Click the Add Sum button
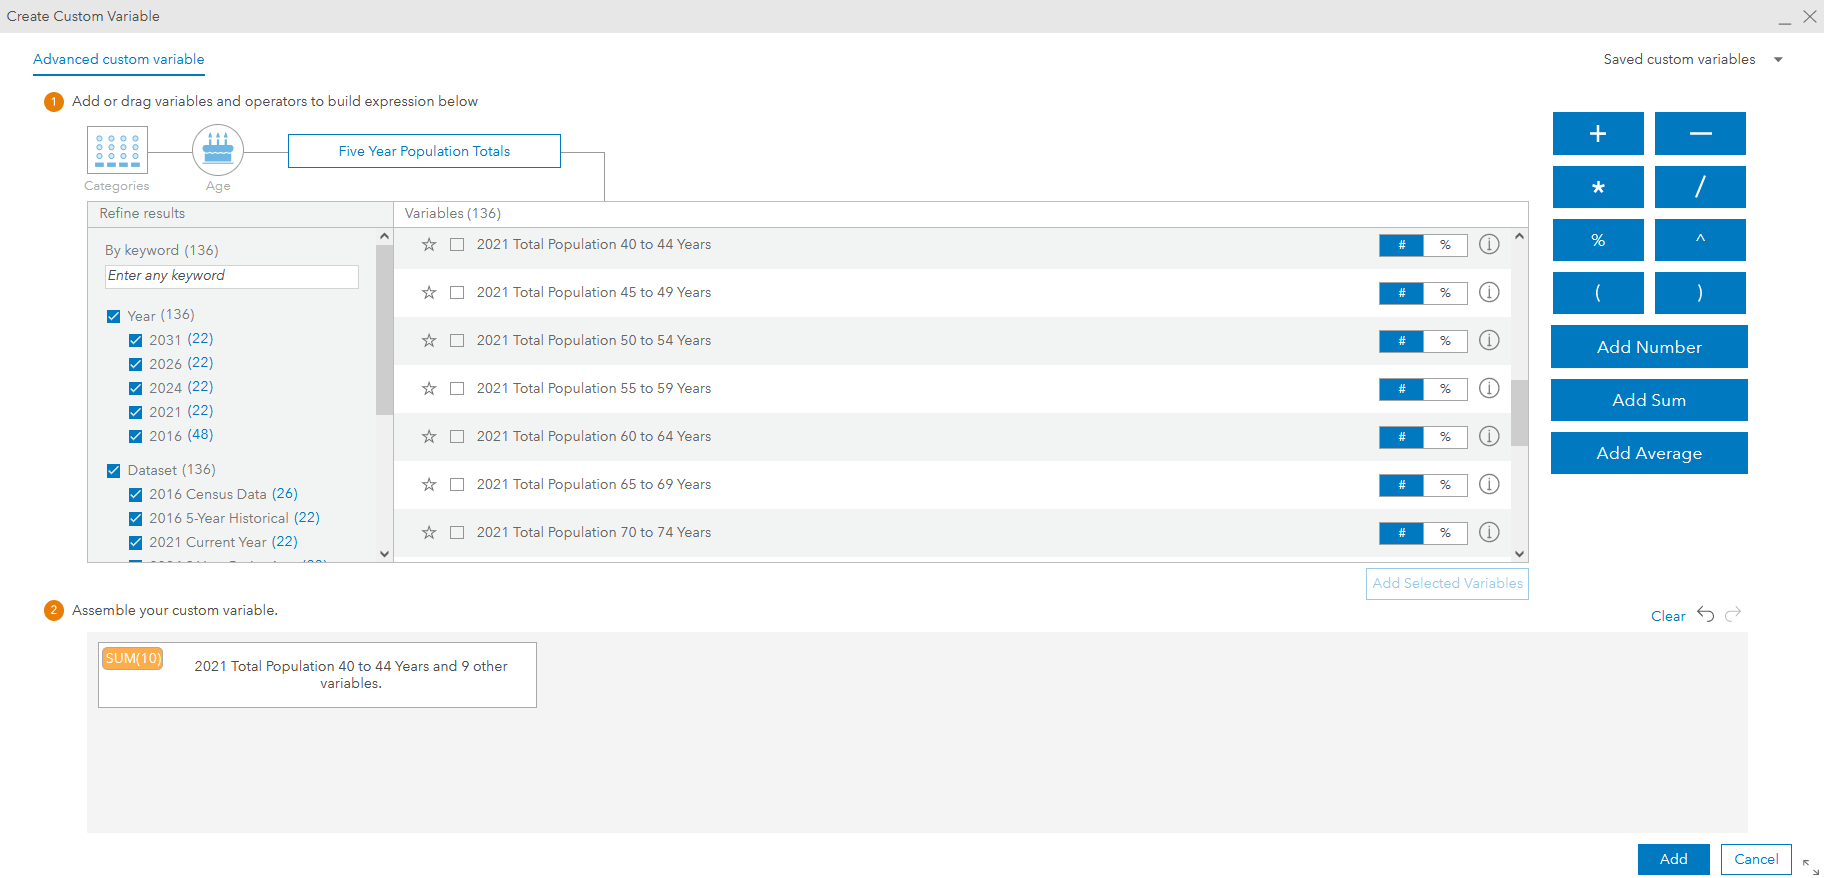The image size is (1824, 878). pyautogui.click(x=1649, y=400)
